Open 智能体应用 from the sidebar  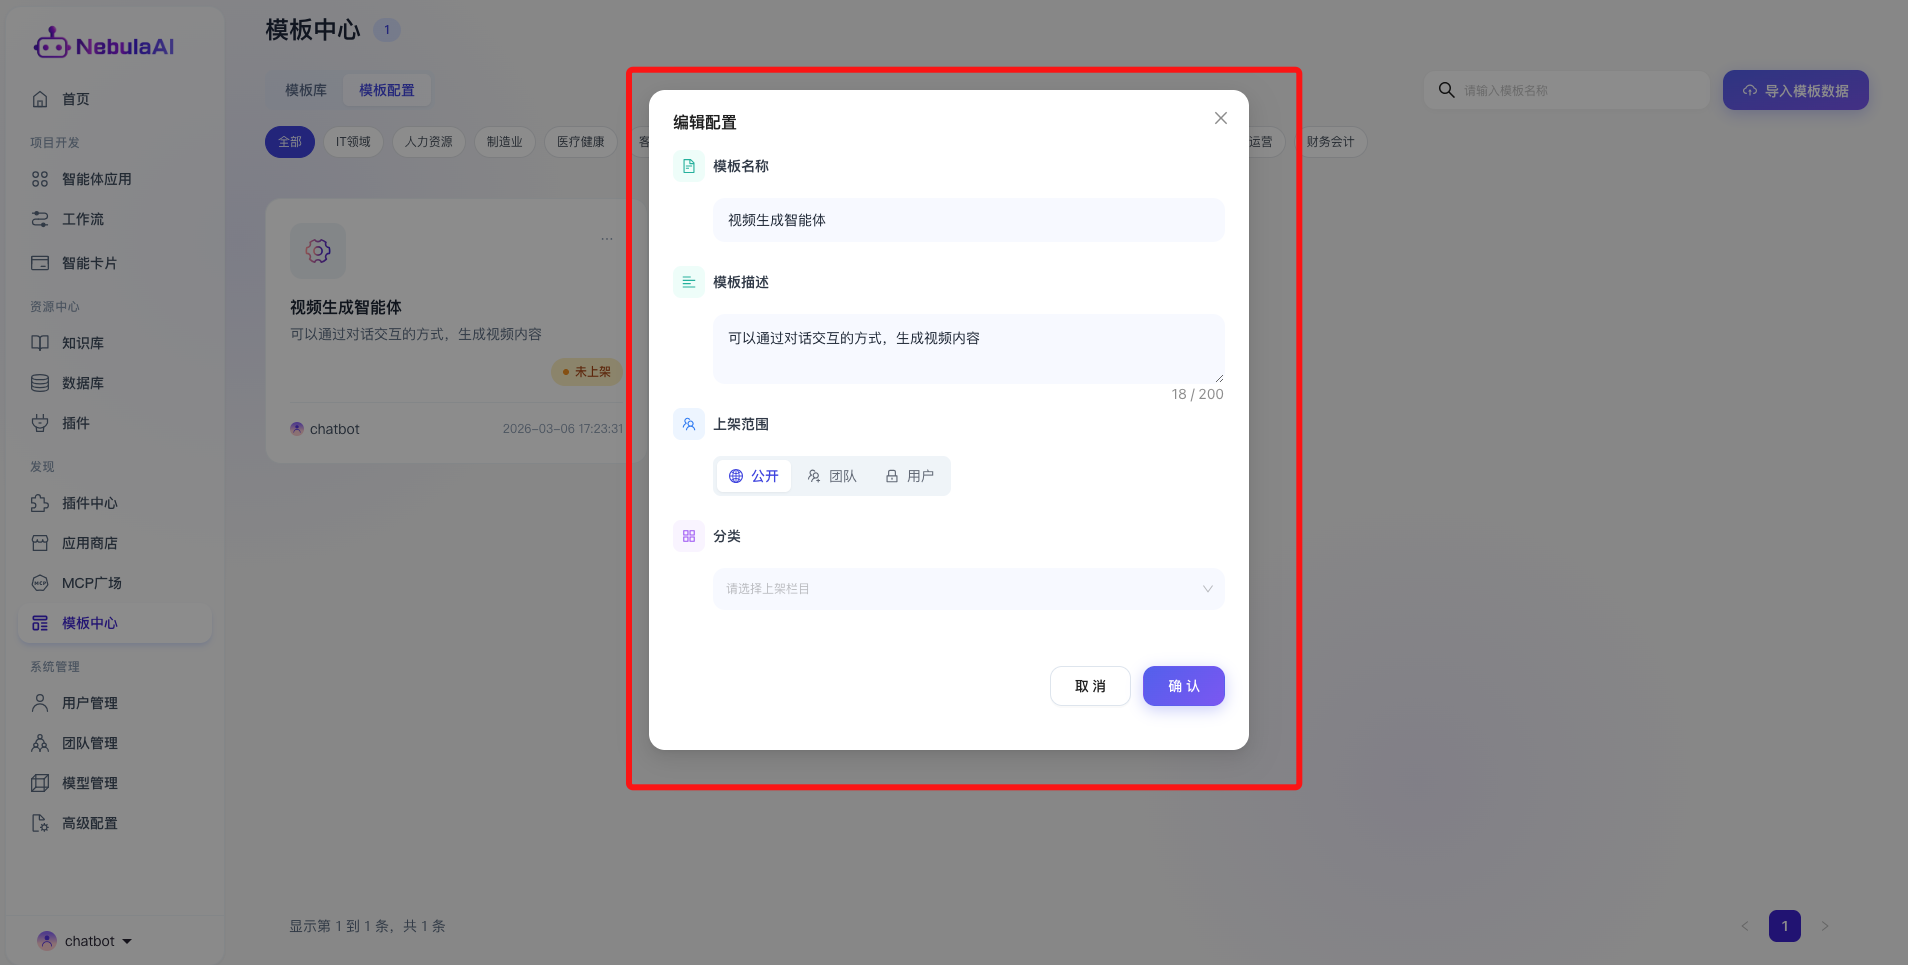pyautogui.click(x=96, y=179)
